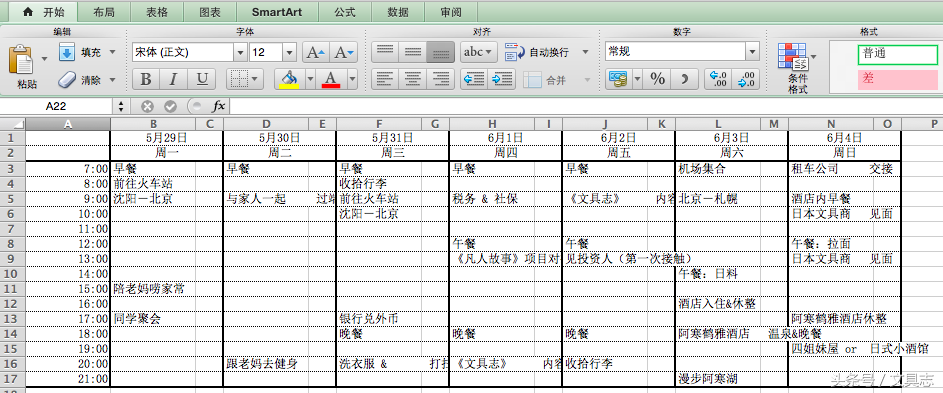The width and height of the screenshot is (943, 393).
Task: Select the Bad (差) cell style
Action: click(897, 79)
